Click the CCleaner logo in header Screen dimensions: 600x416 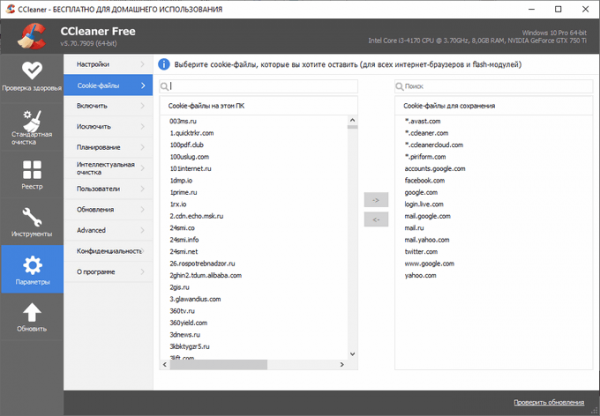pos(31,37)
